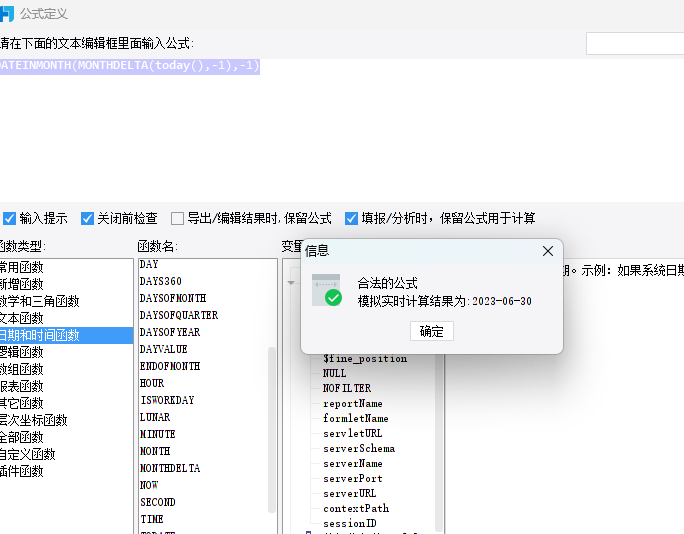Select DAYVALUE function
The height and width of the screenshot is (534, 684).
click(x=164, y=349)
